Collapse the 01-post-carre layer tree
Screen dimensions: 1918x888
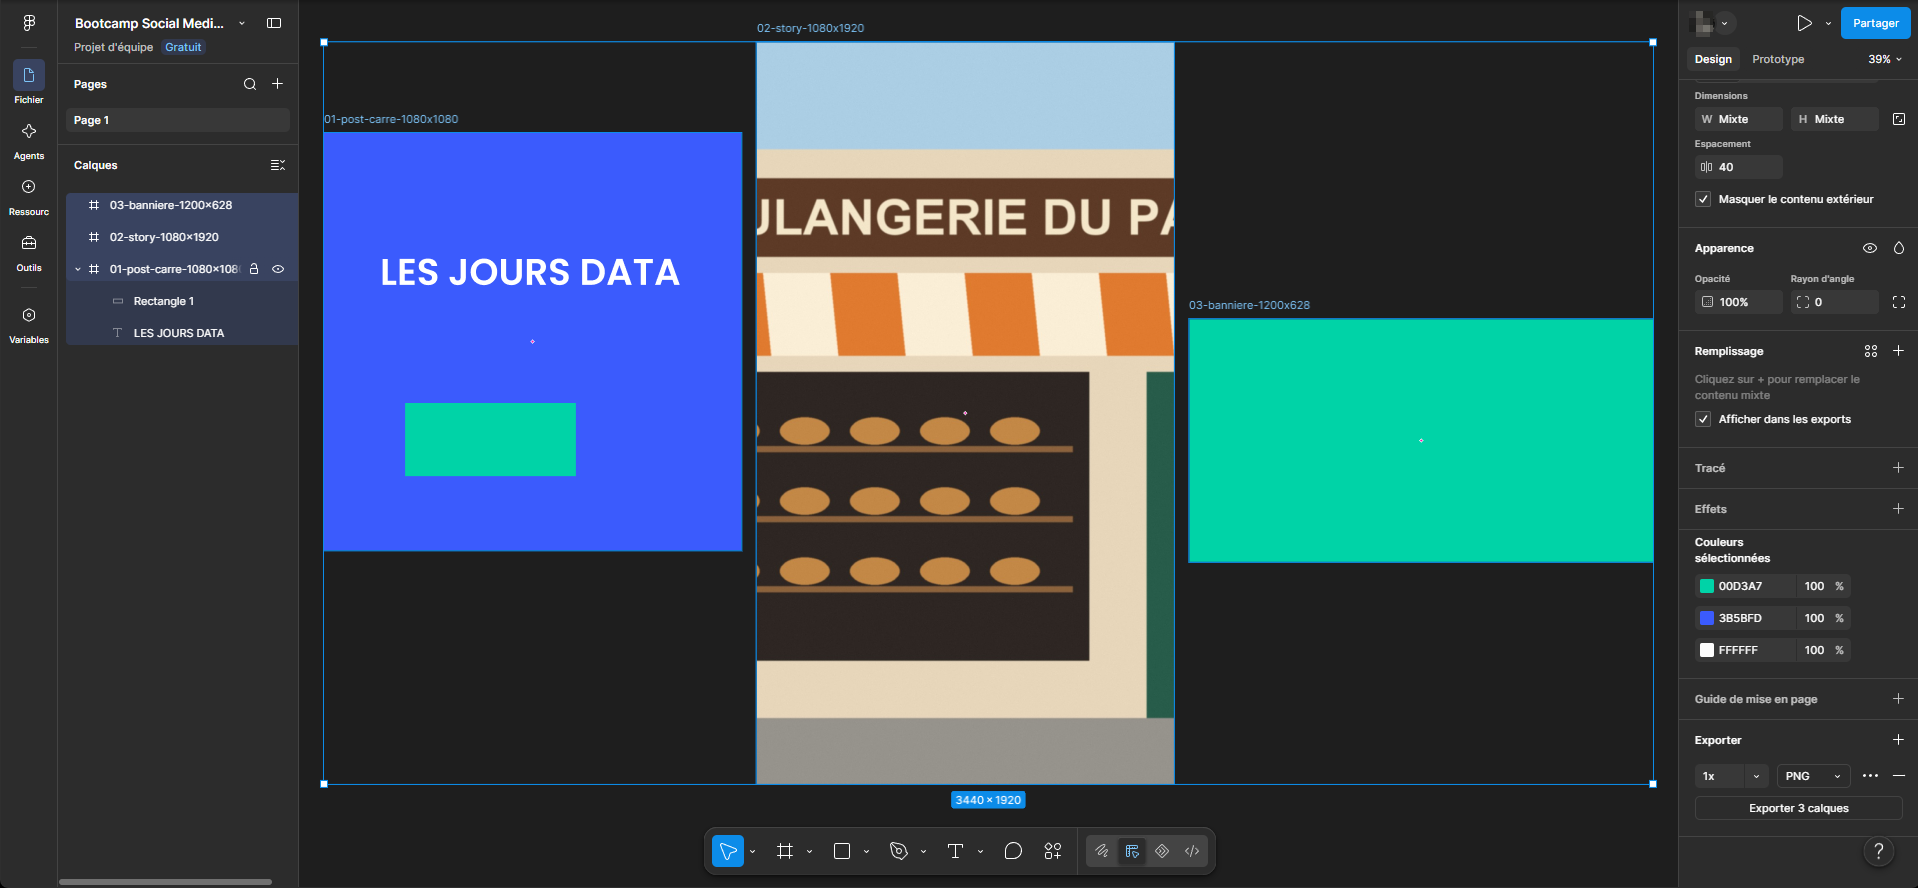pos(78,269)
